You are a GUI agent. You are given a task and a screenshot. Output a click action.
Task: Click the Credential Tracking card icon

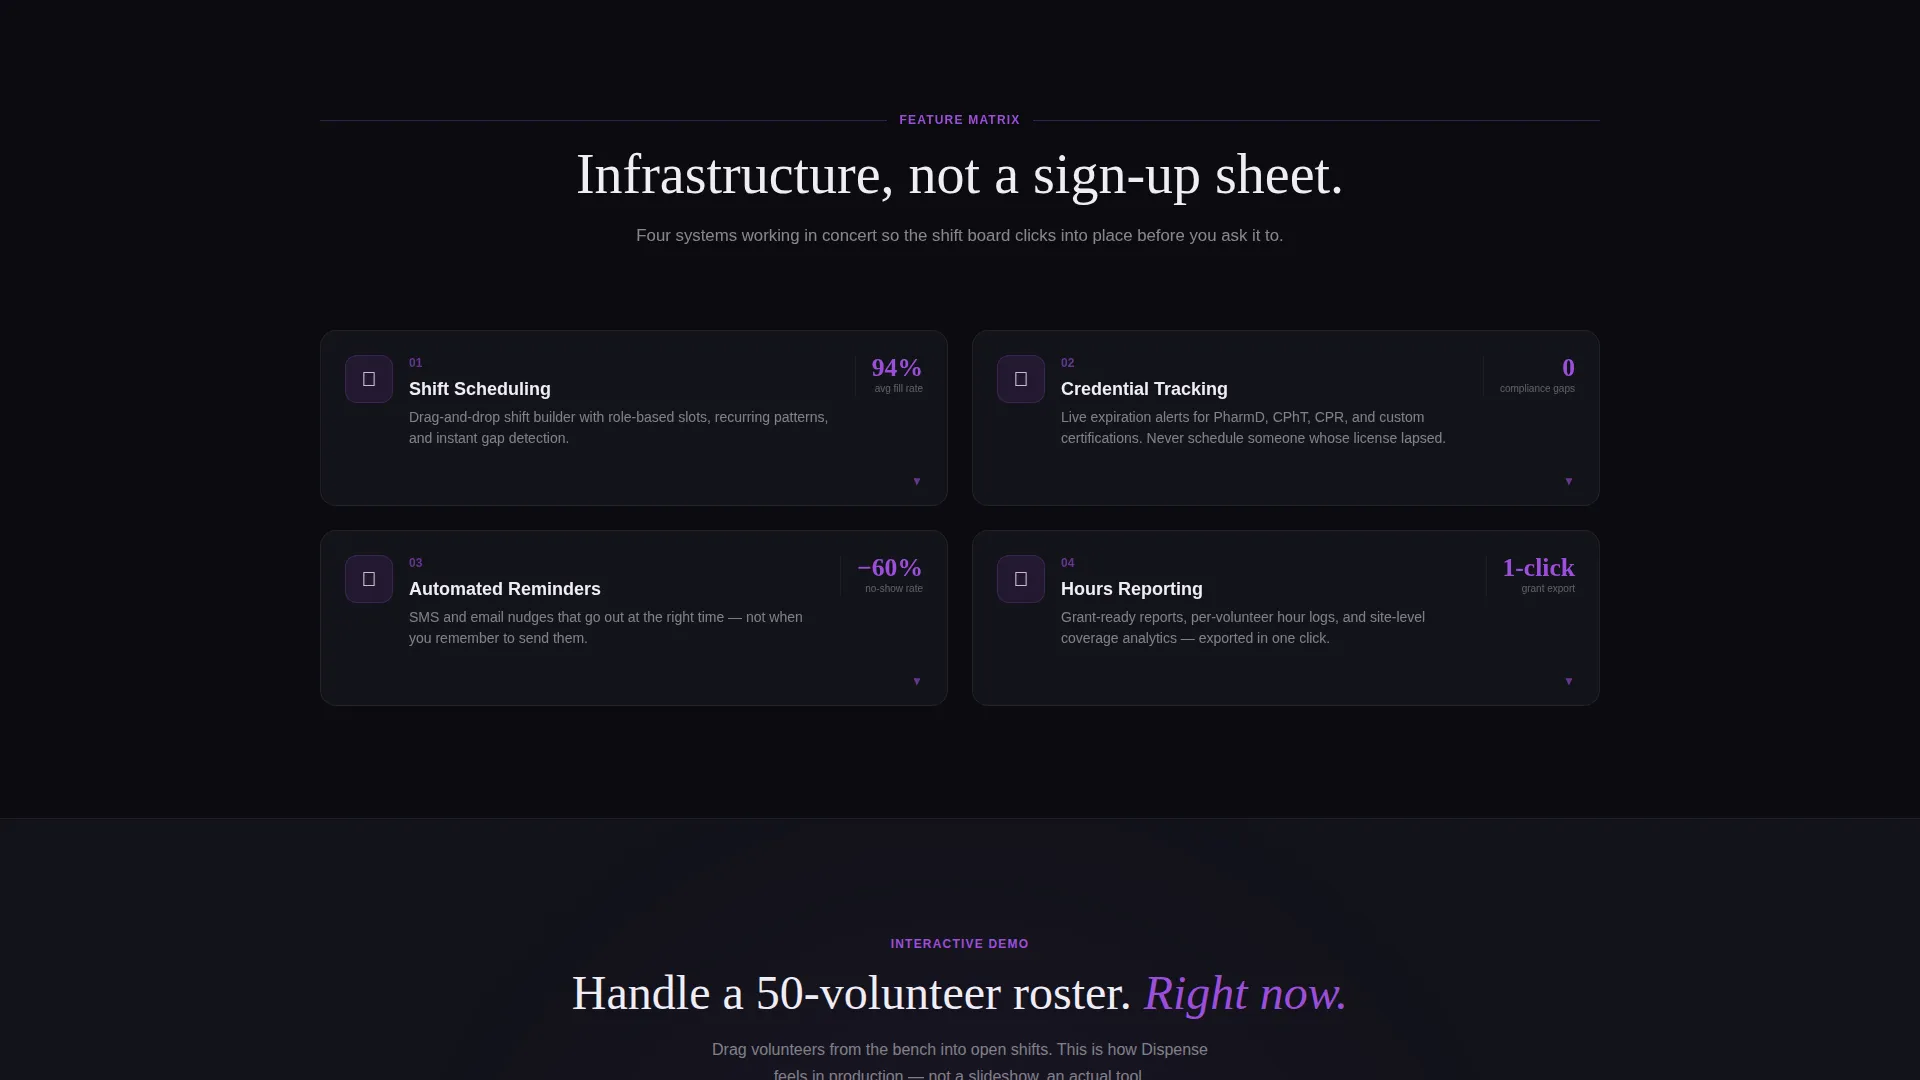1021,379
